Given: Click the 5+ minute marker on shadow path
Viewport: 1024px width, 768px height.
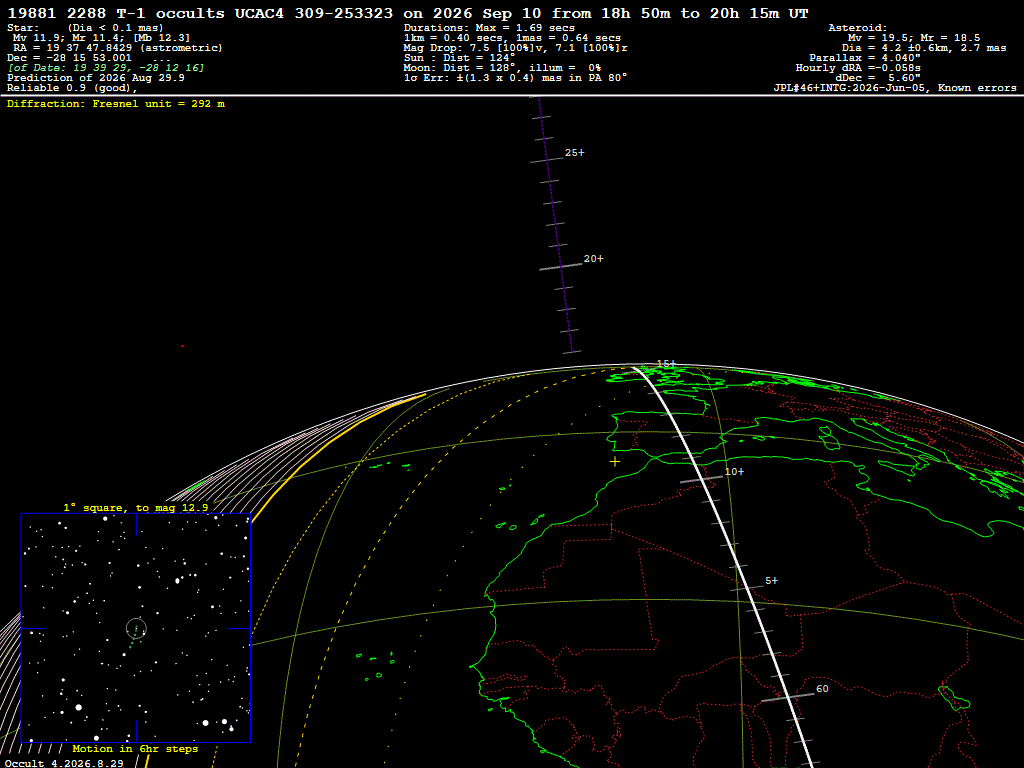Looking at the screenshot, I should point(746,588).
